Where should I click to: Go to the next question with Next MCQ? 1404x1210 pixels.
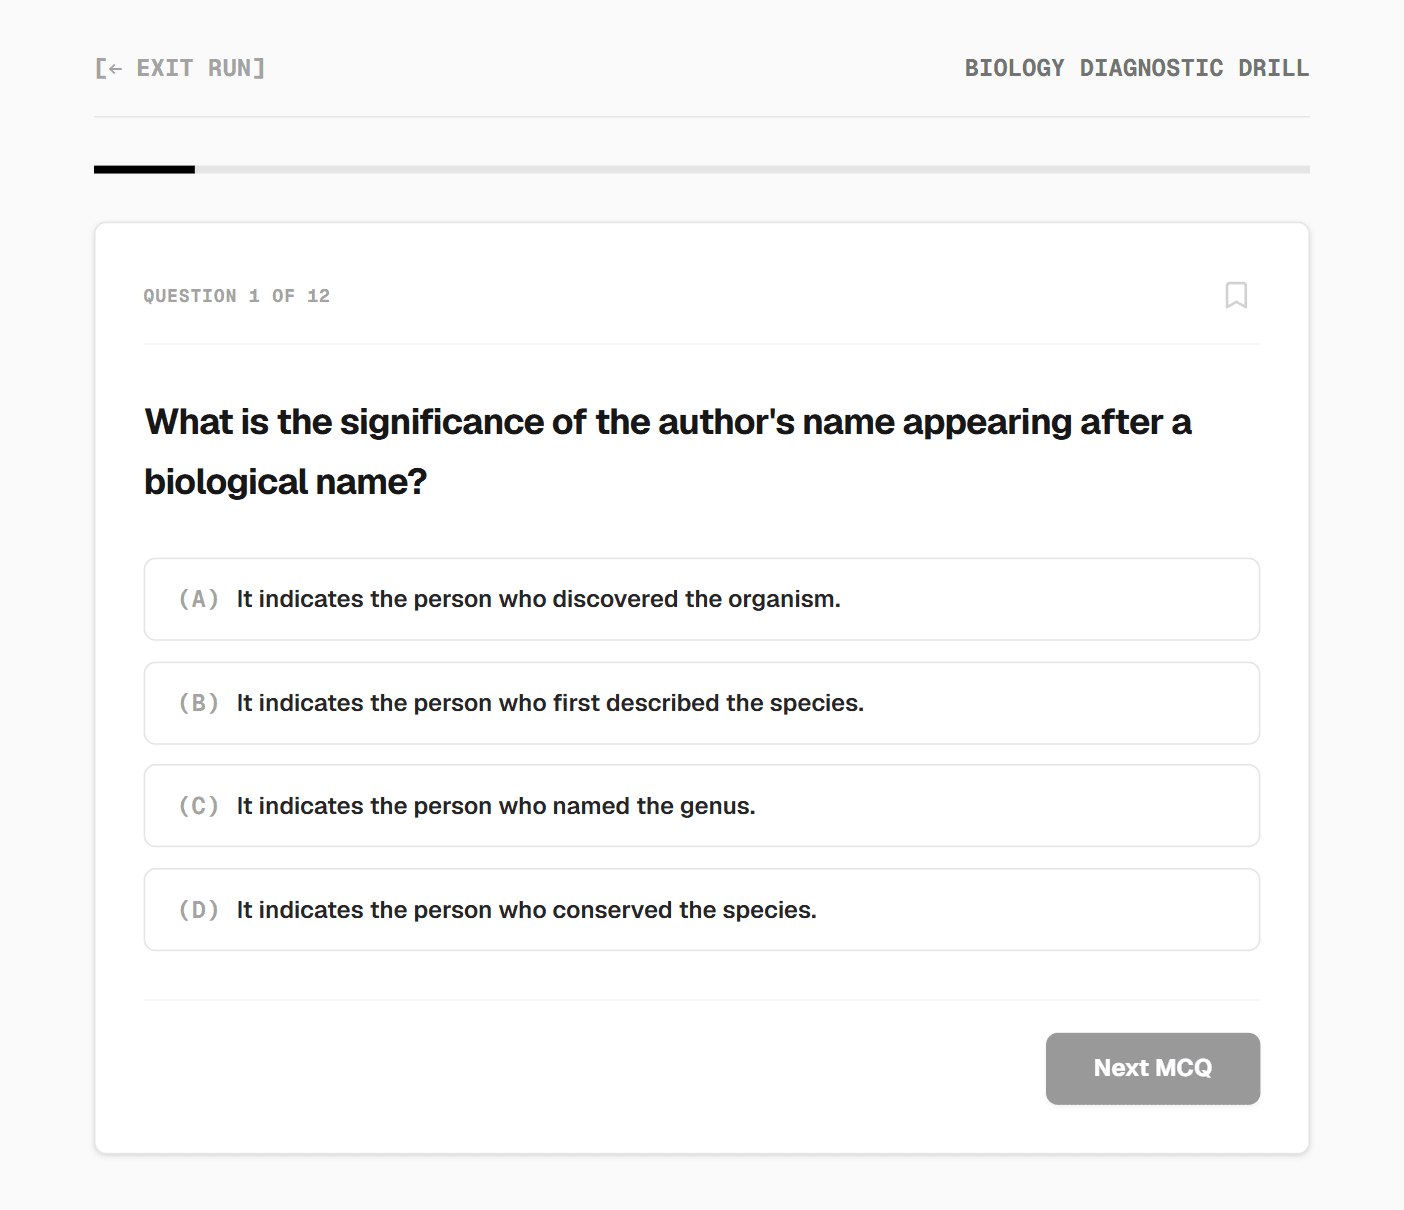click(1153, 1069)
